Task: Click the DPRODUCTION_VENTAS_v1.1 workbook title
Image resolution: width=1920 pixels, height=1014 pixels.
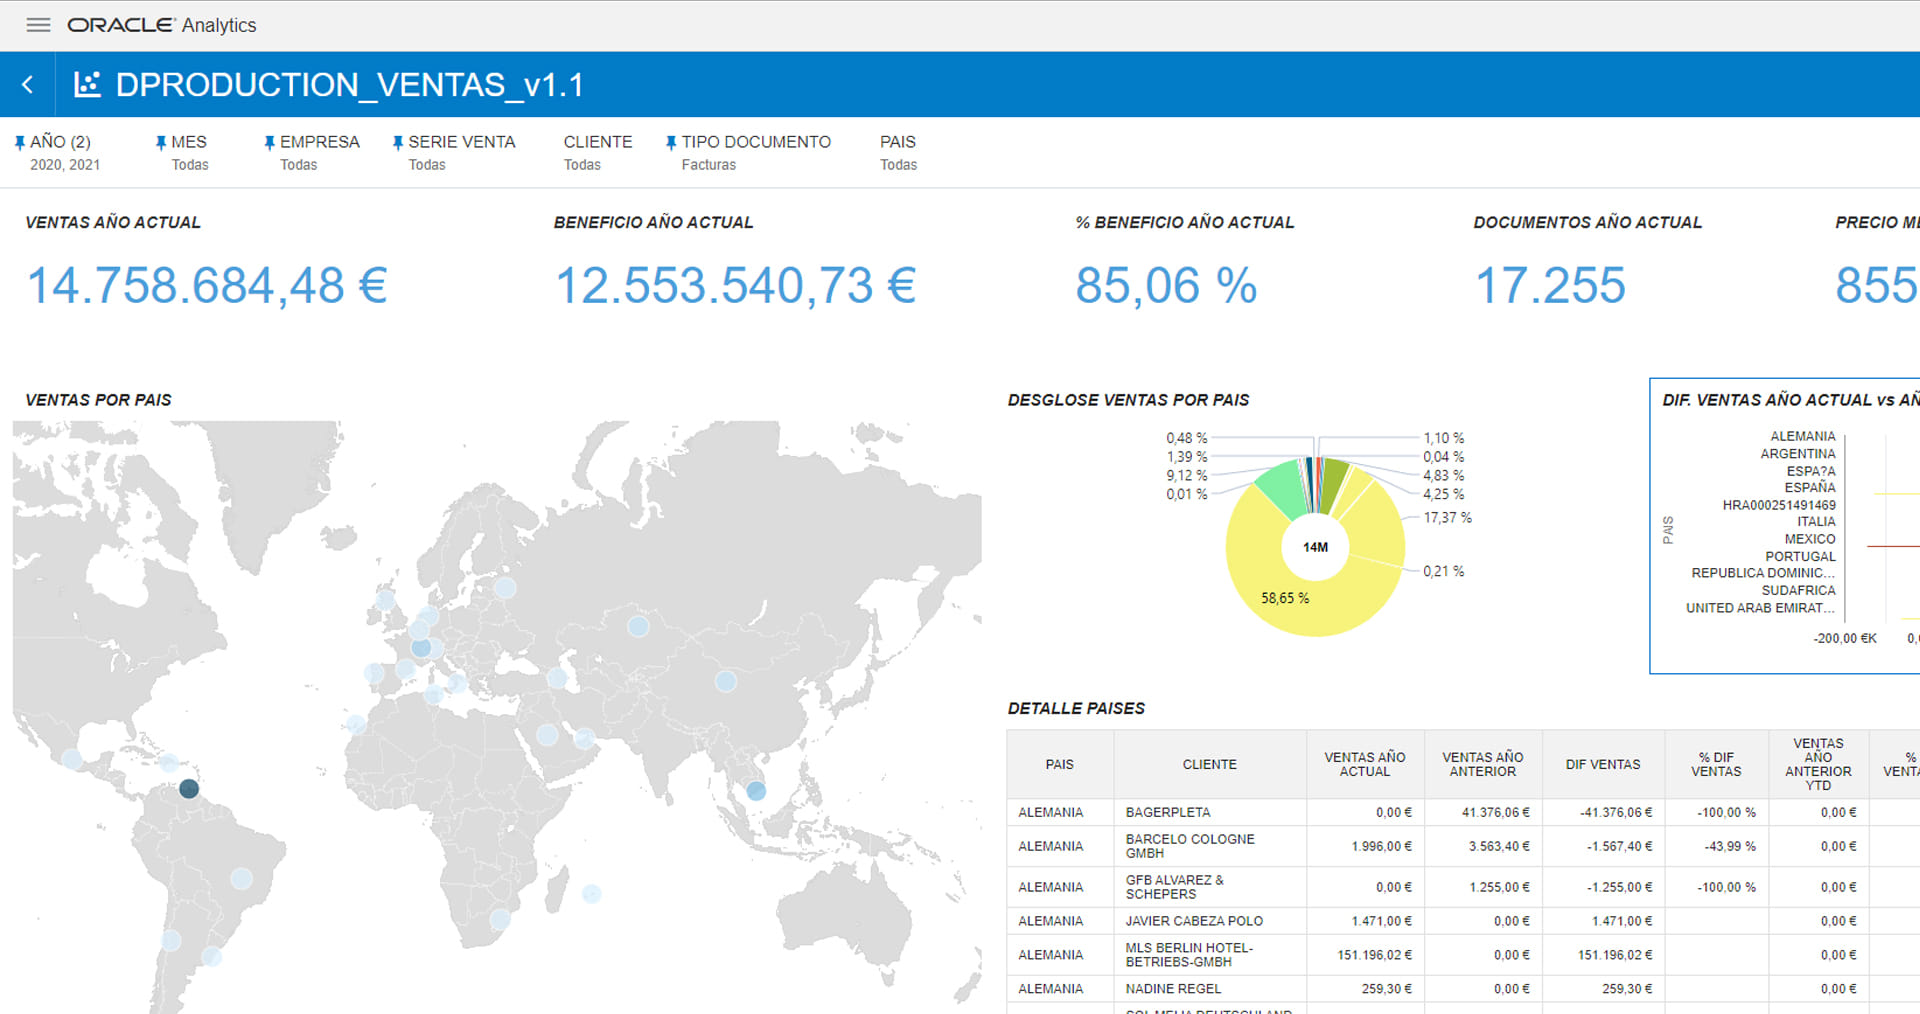Action: [x=351, y=84]
